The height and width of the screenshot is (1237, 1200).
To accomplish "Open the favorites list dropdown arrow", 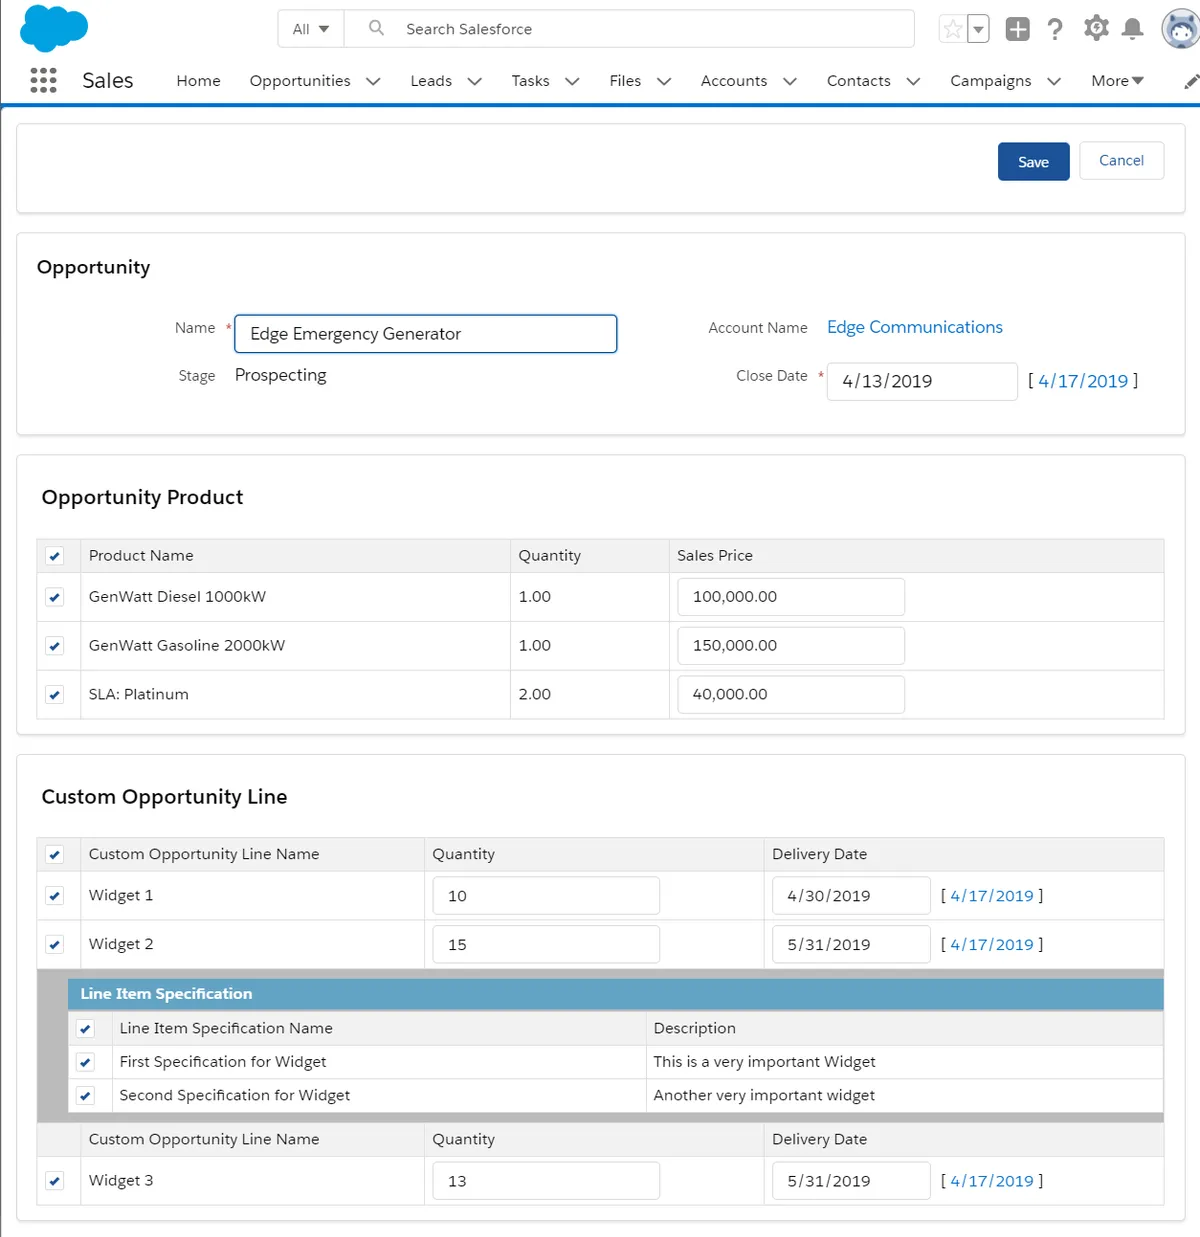I will point(978,29).
